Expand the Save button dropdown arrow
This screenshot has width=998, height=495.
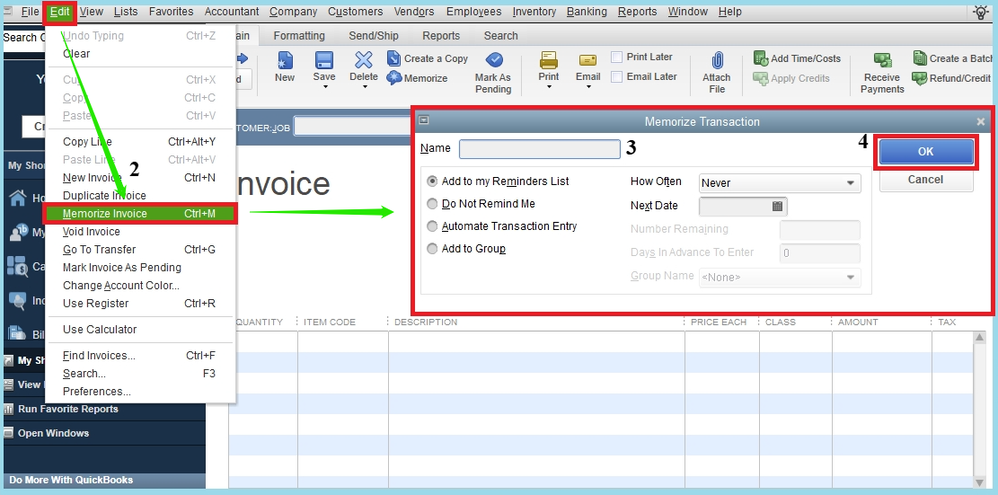point(325,87)
